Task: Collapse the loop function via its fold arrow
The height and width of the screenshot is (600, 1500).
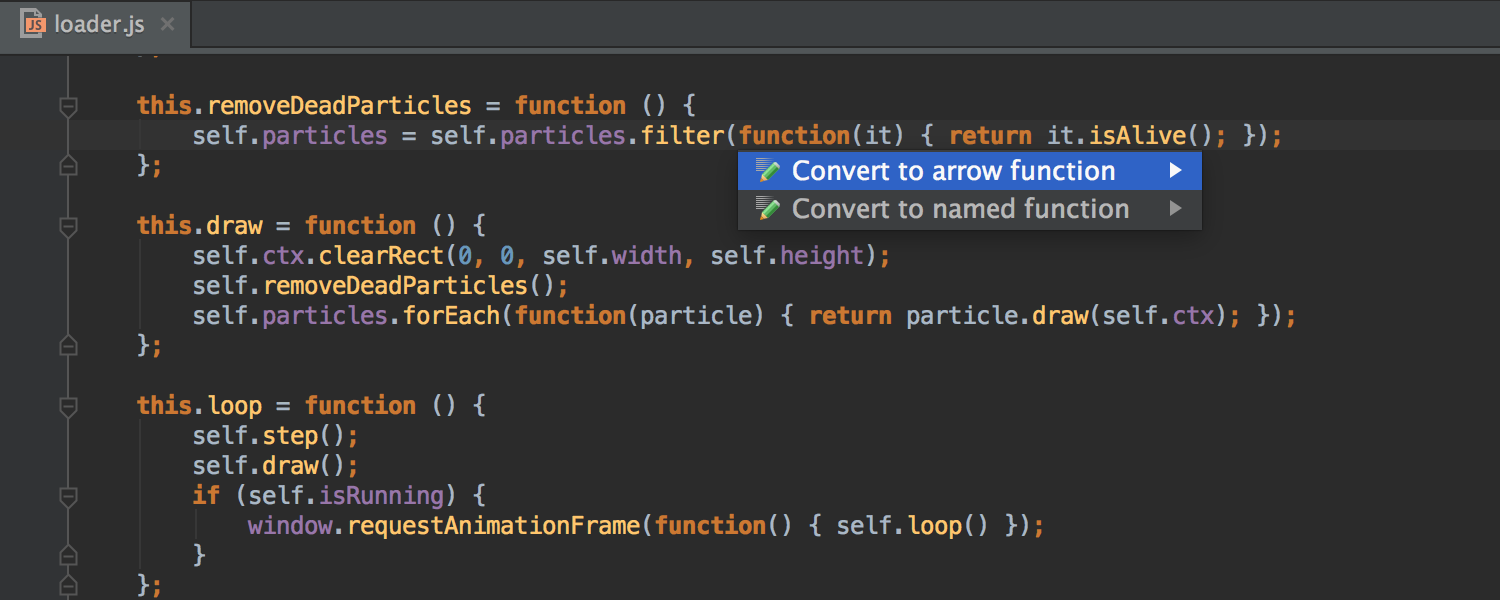Action: point(67,404)
